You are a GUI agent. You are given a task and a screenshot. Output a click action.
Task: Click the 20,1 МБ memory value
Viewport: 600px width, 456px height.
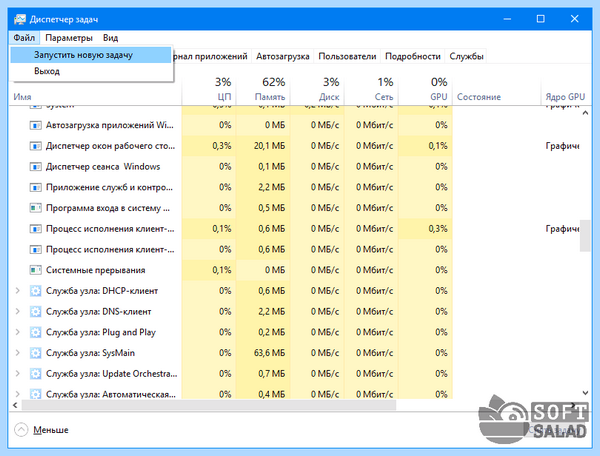pyautogui.click(x=269, y=146)
